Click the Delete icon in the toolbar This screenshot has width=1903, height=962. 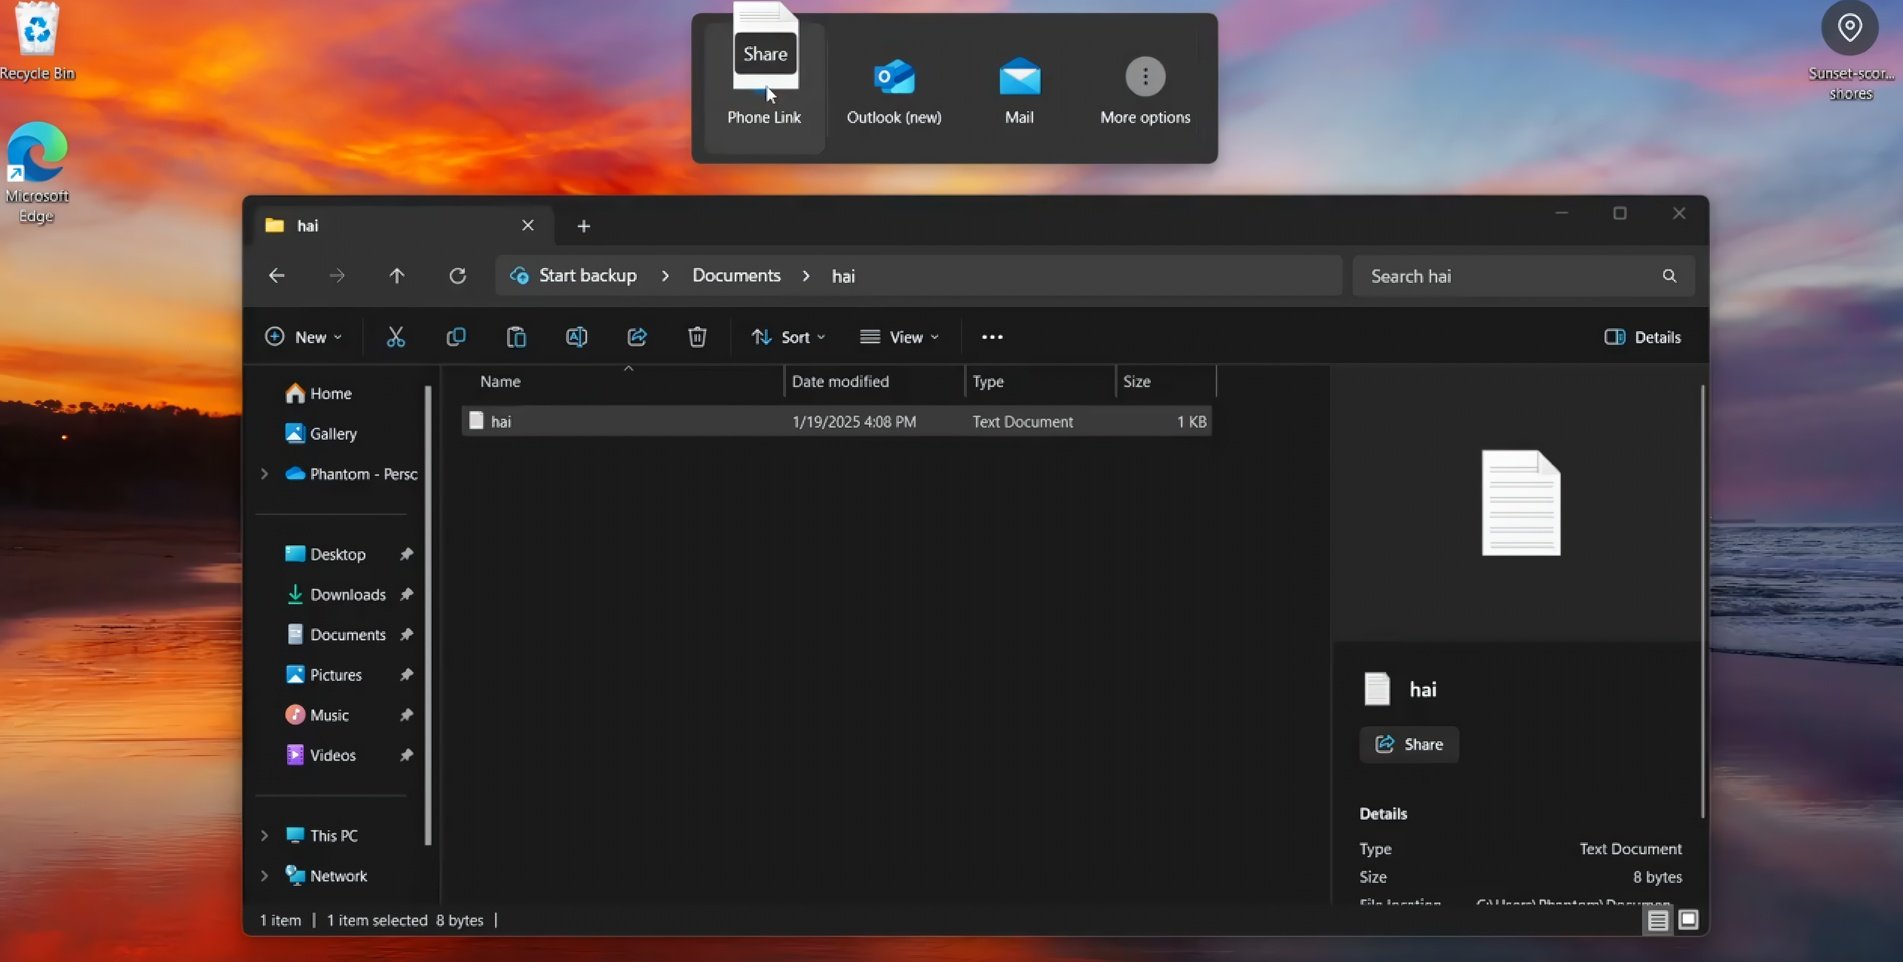[697, 337]
